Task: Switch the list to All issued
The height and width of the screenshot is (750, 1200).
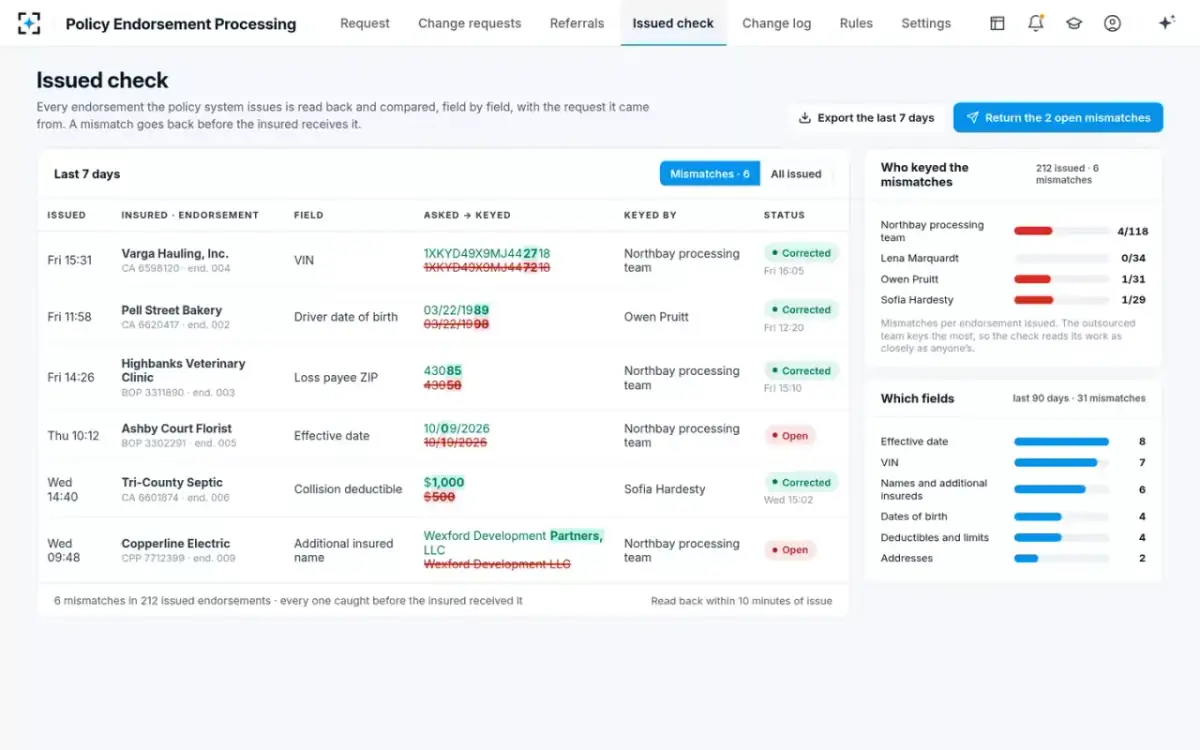Action: tap(796, 174)
